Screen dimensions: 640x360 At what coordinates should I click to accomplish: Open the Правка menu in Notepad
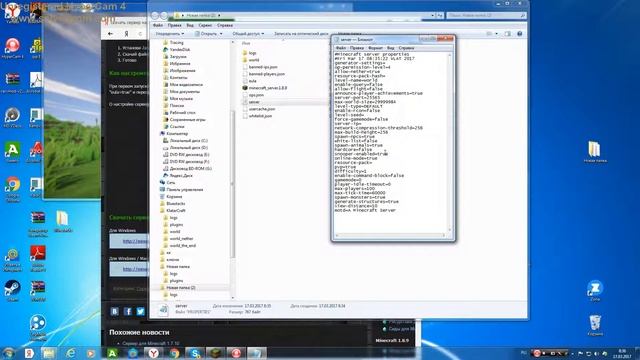click(357, 48)
